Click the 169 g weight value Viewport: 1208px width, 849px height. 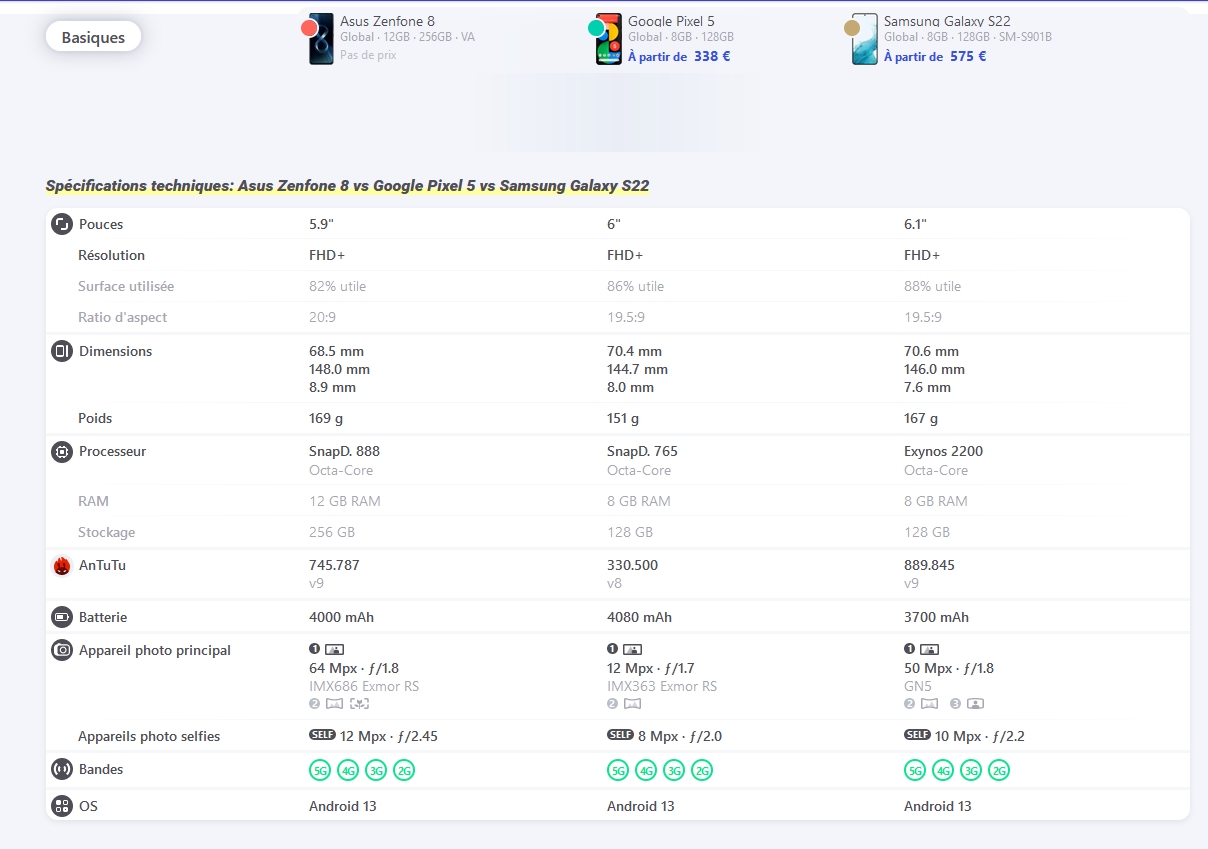[326, 418]
